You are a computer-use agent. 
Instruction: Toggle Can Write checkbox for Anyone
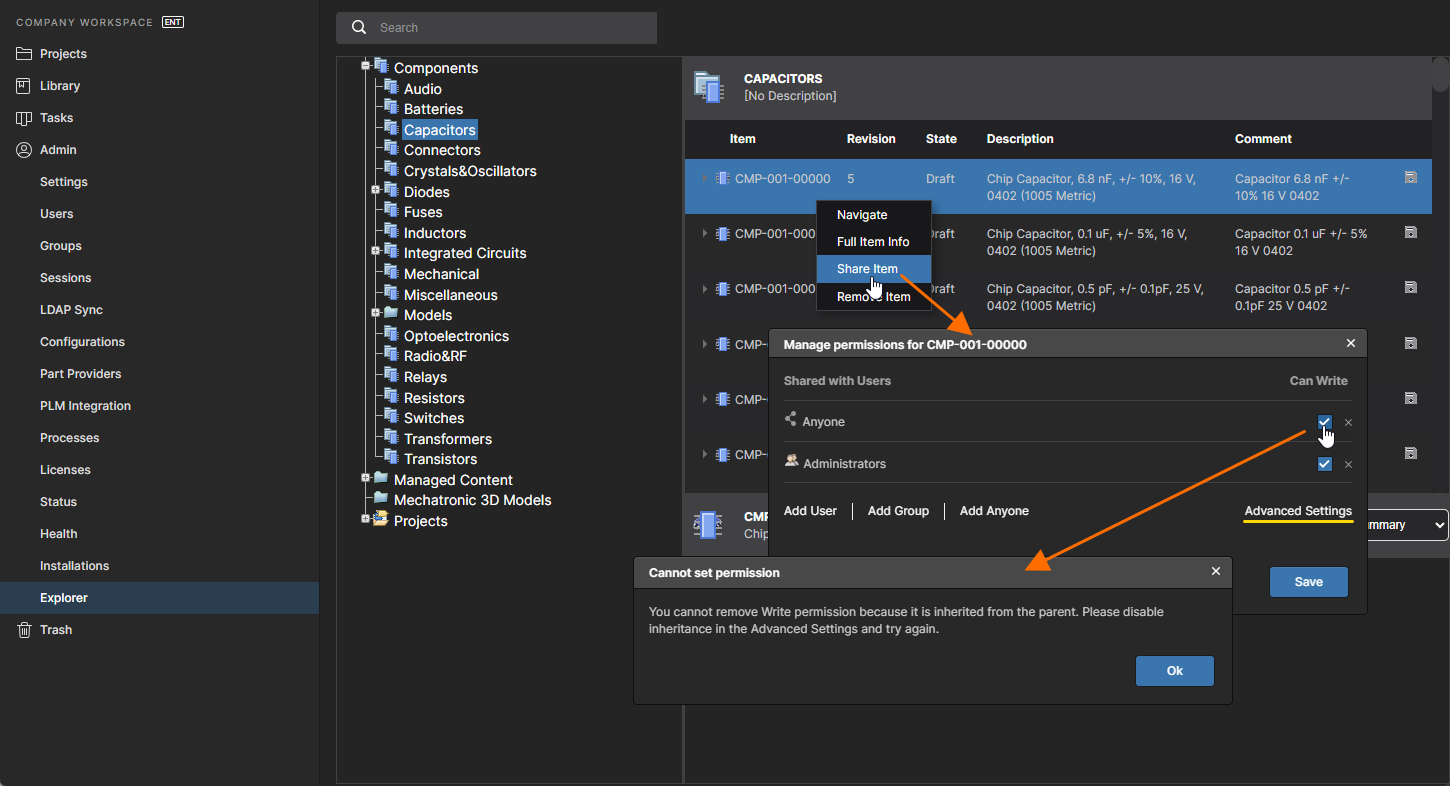click(x=1324, y=422)
